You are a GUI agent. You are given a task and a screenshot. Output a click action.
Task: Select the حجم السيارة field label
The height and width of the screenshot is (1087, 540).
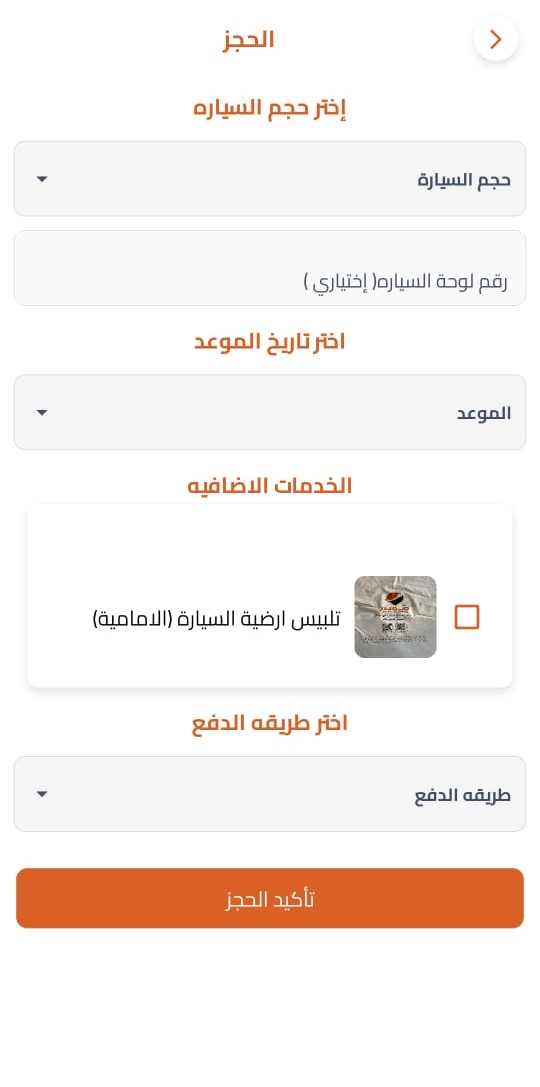(464, 180)
